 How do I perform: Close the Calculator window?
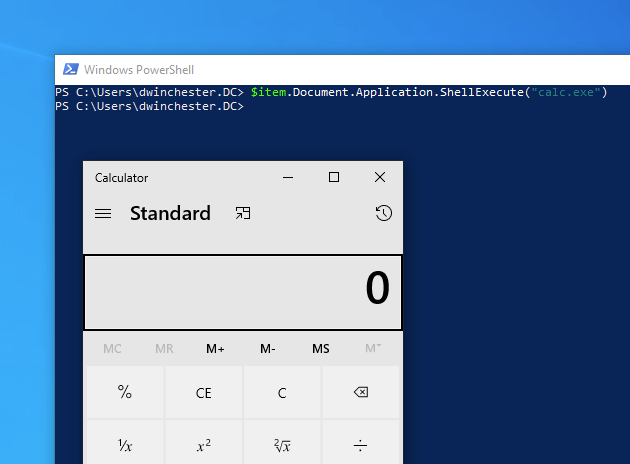tap(380, 177)
